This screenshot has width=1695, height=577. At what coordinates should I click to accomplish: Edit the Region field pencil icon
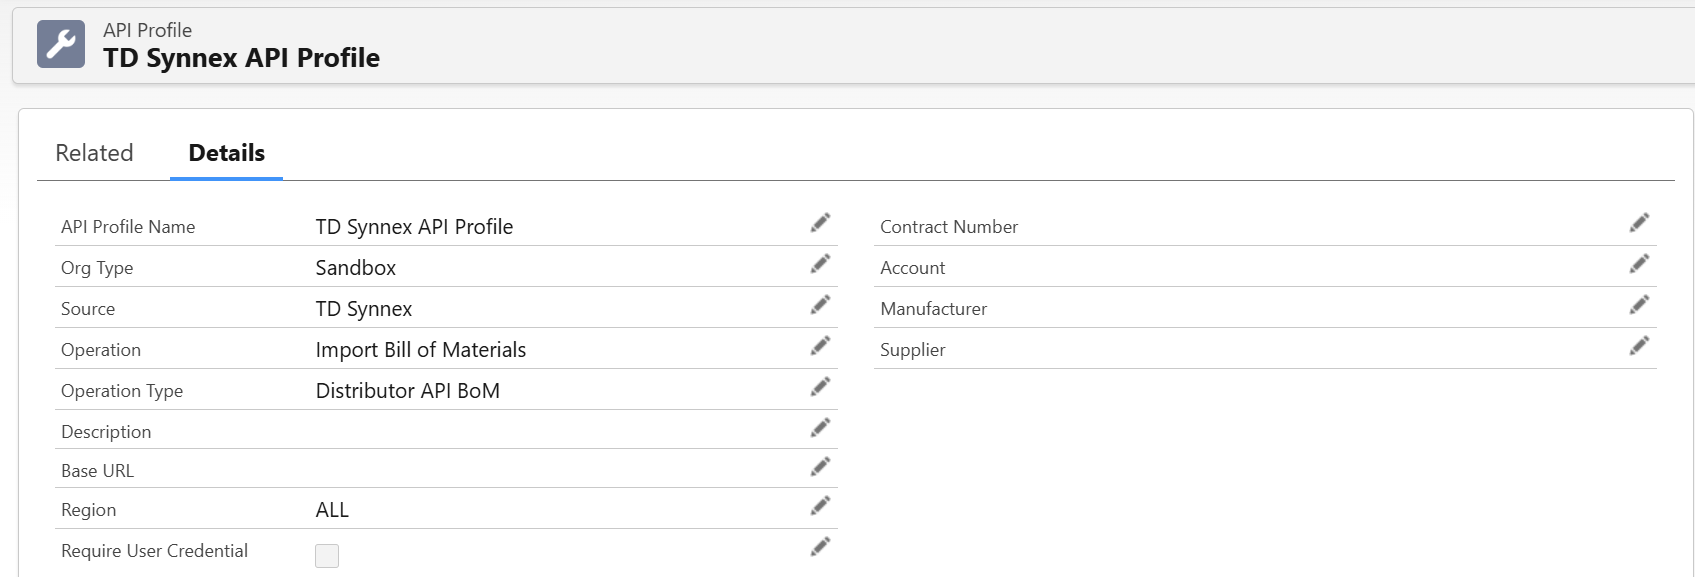(820, 505)
